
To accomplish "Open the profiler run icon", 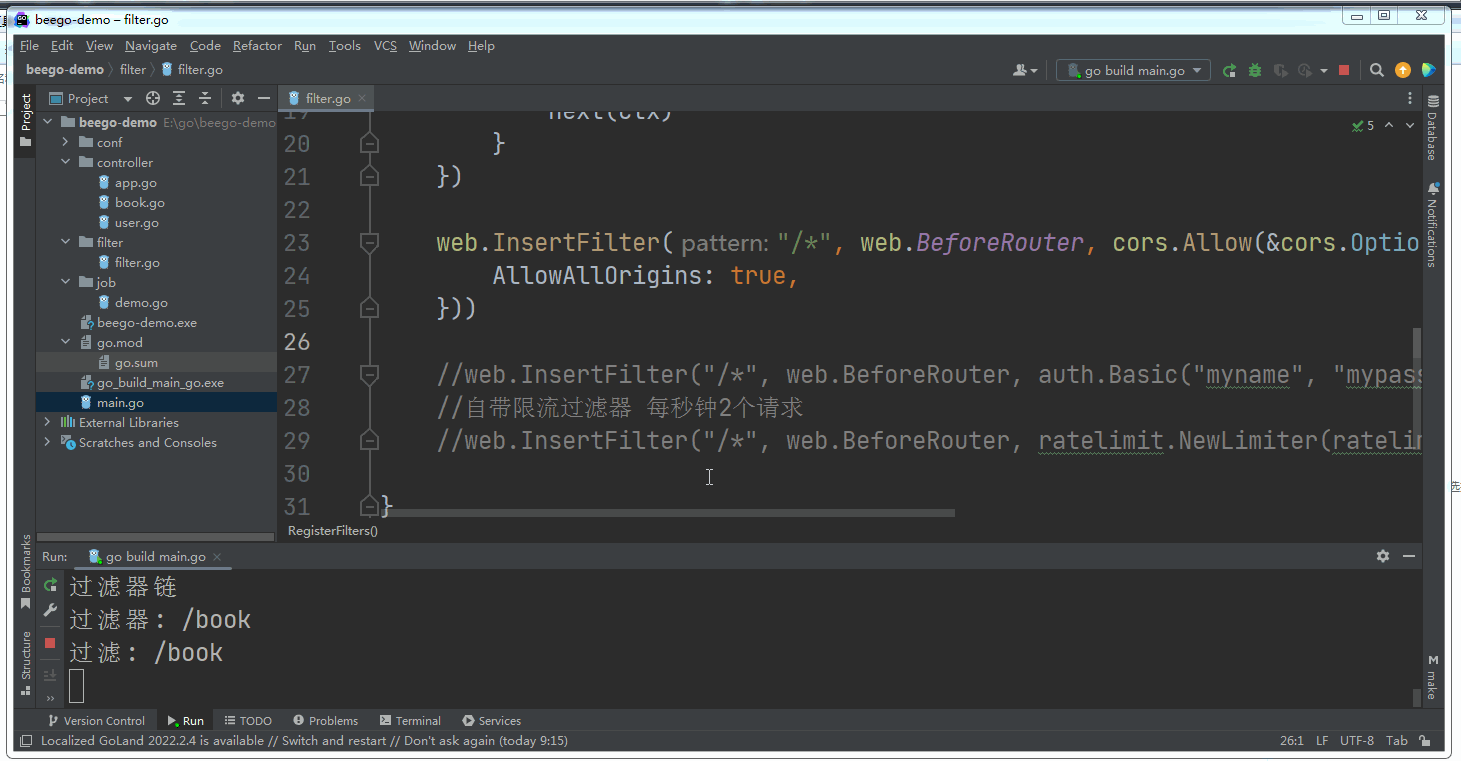I will [1304, 70].
